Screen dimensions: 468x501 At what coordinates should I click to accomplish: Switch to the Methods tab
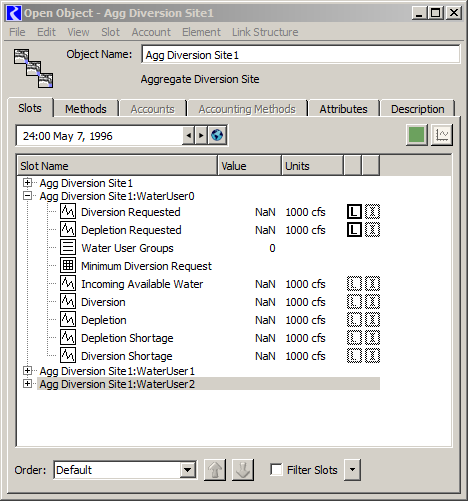(86, 109)
